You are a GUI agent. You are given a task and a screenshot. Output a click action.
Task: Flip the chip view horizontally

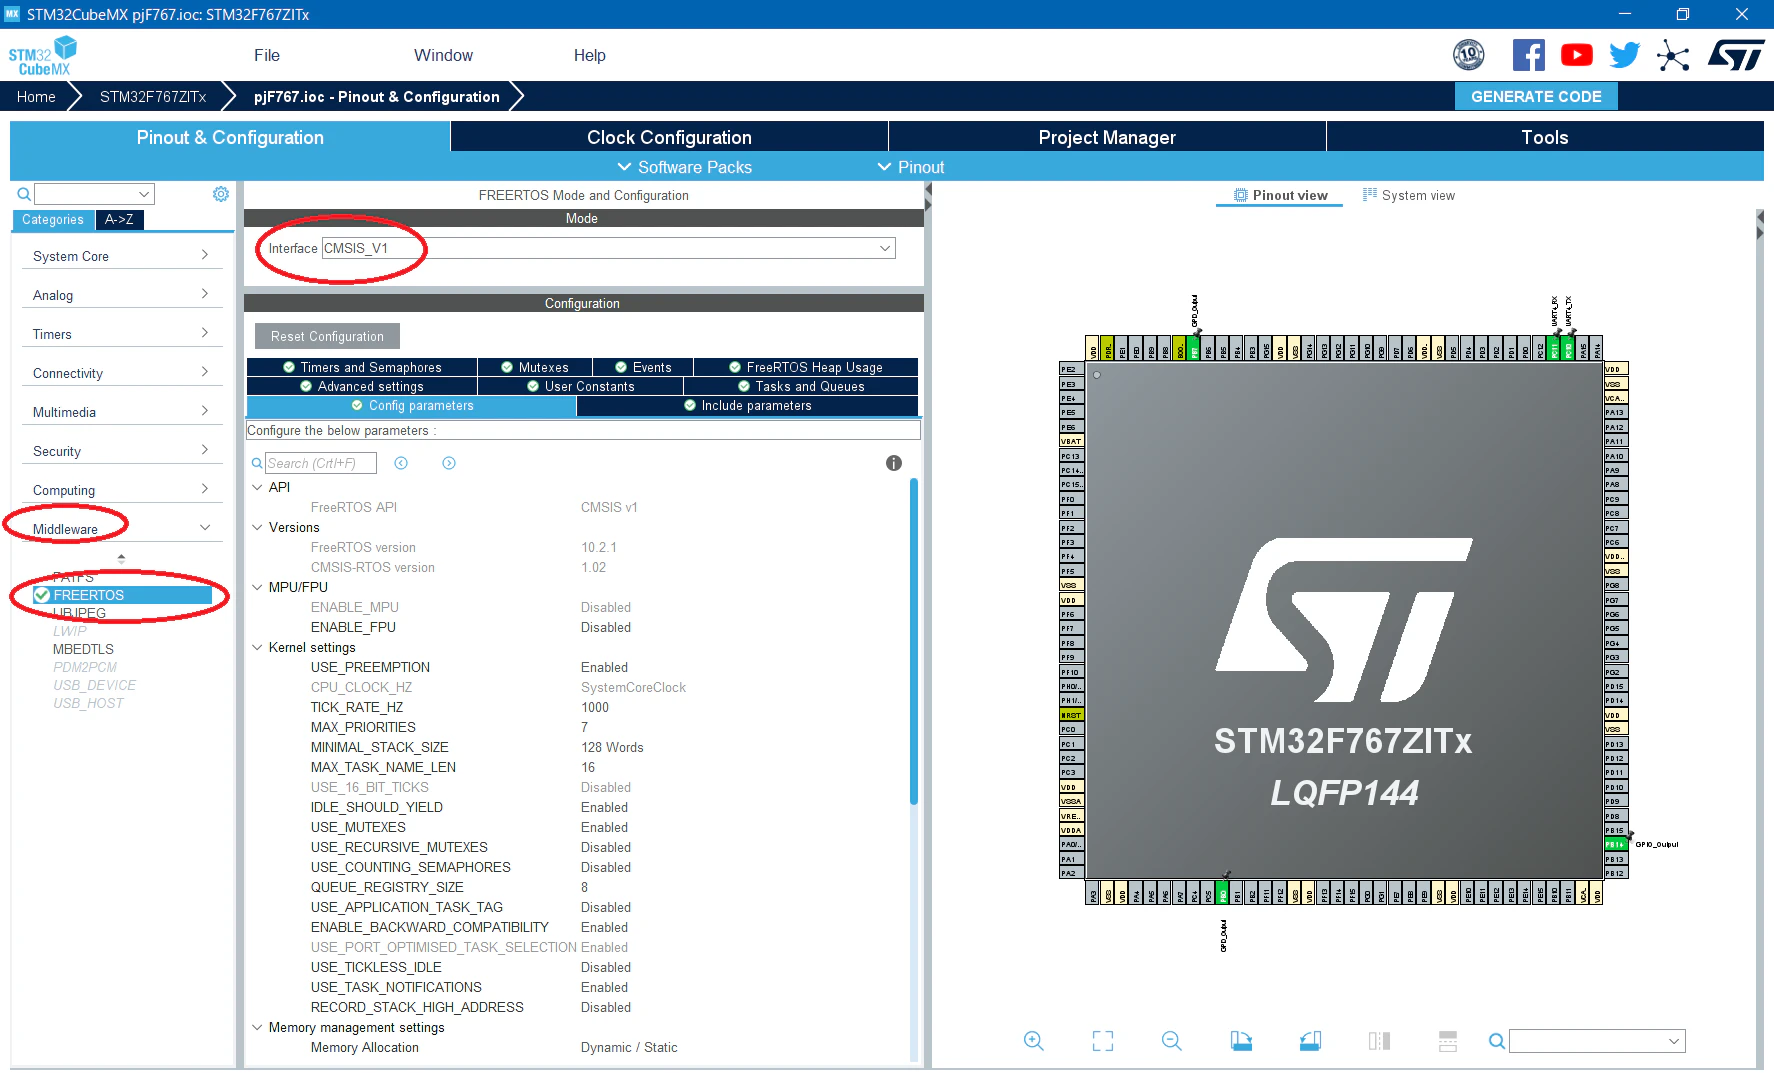(x=1379, y=1041)
